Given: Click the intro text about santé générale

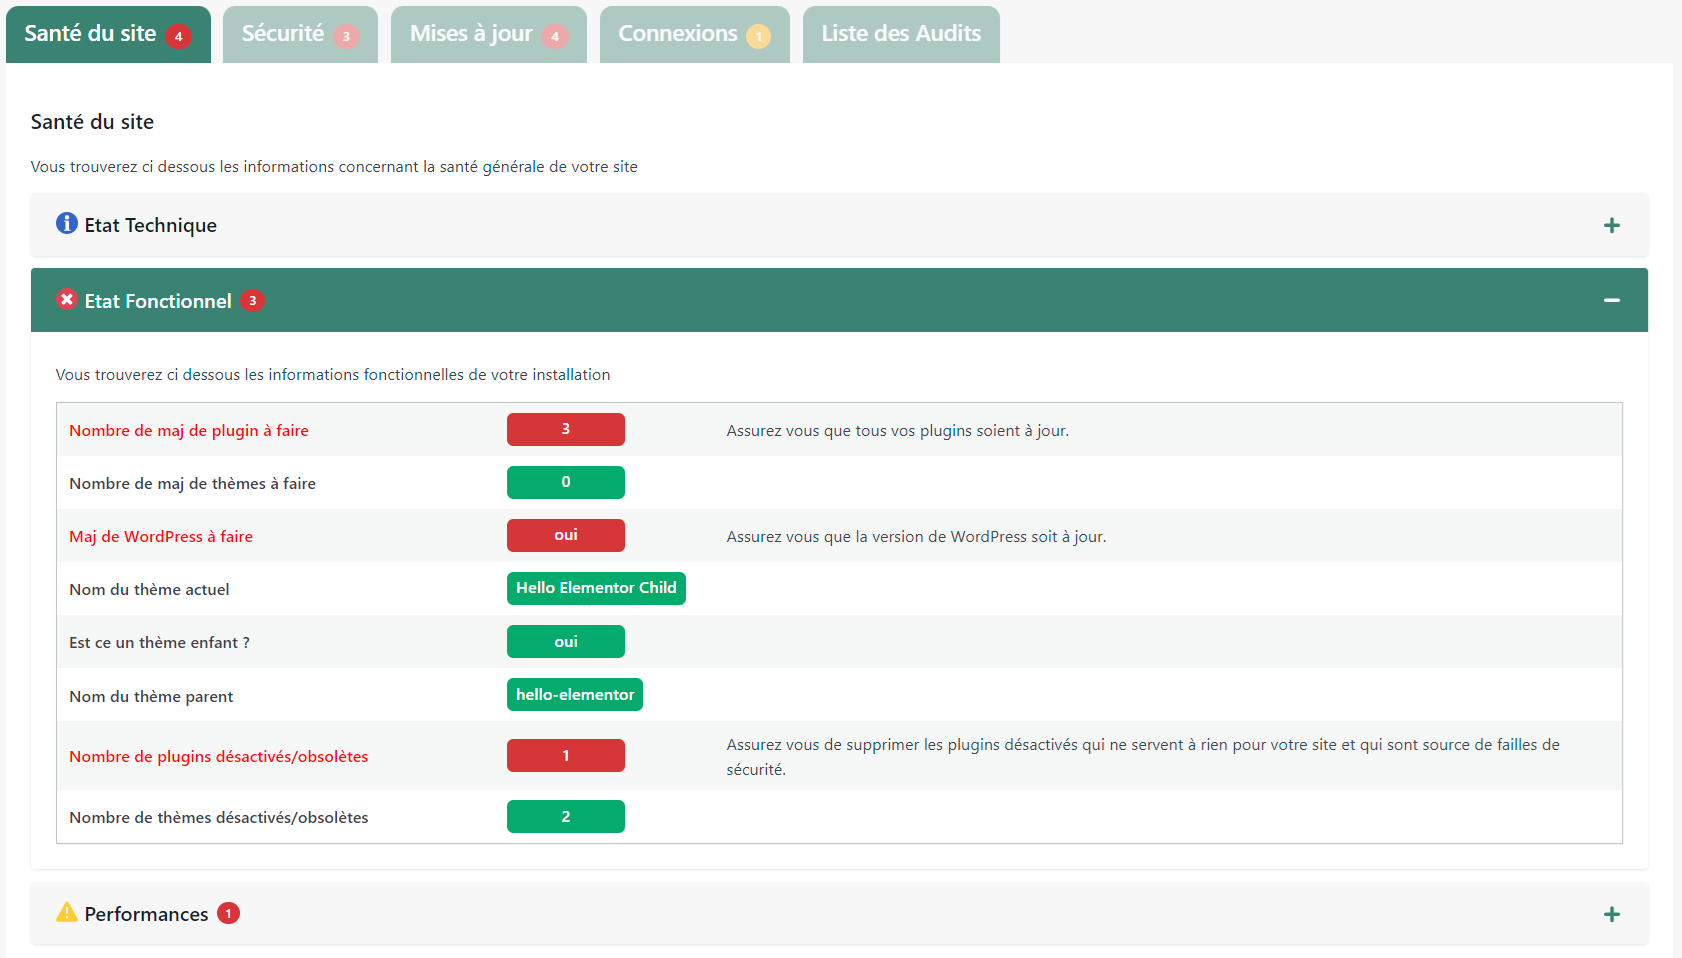Looking at the screenshot, I should tap(334, 166).
